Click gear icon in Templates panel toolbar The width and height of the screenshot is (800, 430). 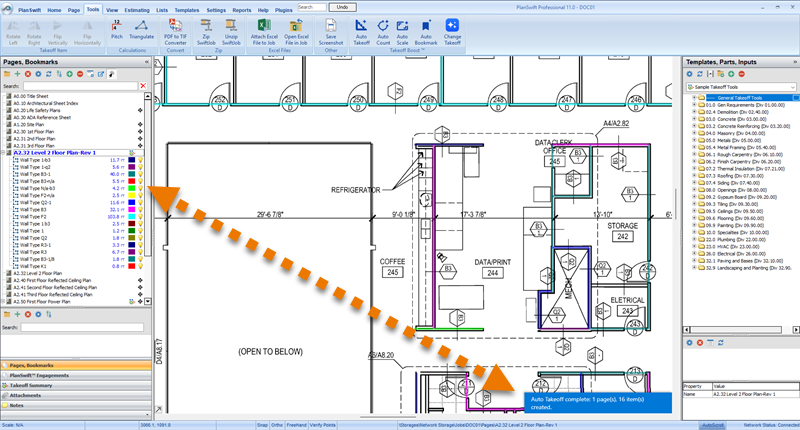click(689, 74)
